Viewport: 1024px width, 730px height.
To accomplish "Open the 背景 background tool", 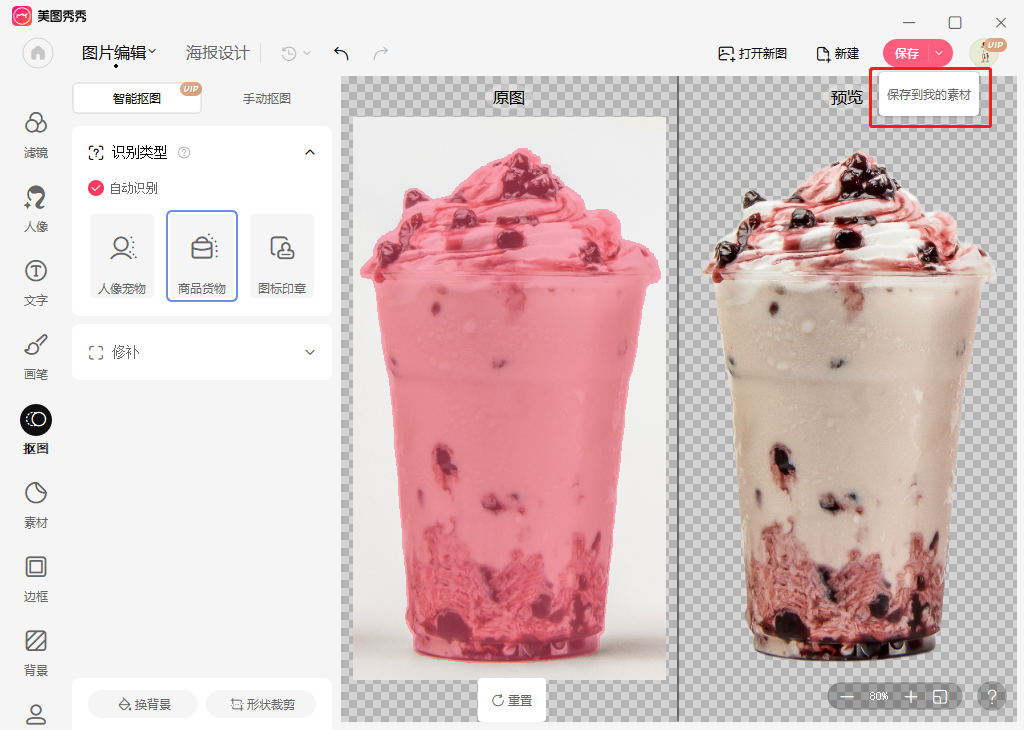I will pyautogui.click(x=36, y=652).
